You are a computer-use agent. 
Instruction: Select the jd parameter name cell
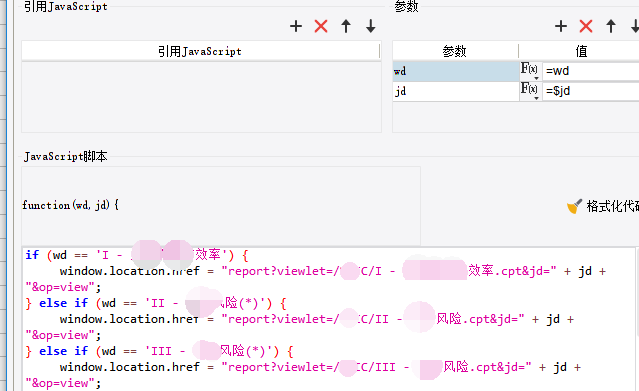click(x=456, y=91)
